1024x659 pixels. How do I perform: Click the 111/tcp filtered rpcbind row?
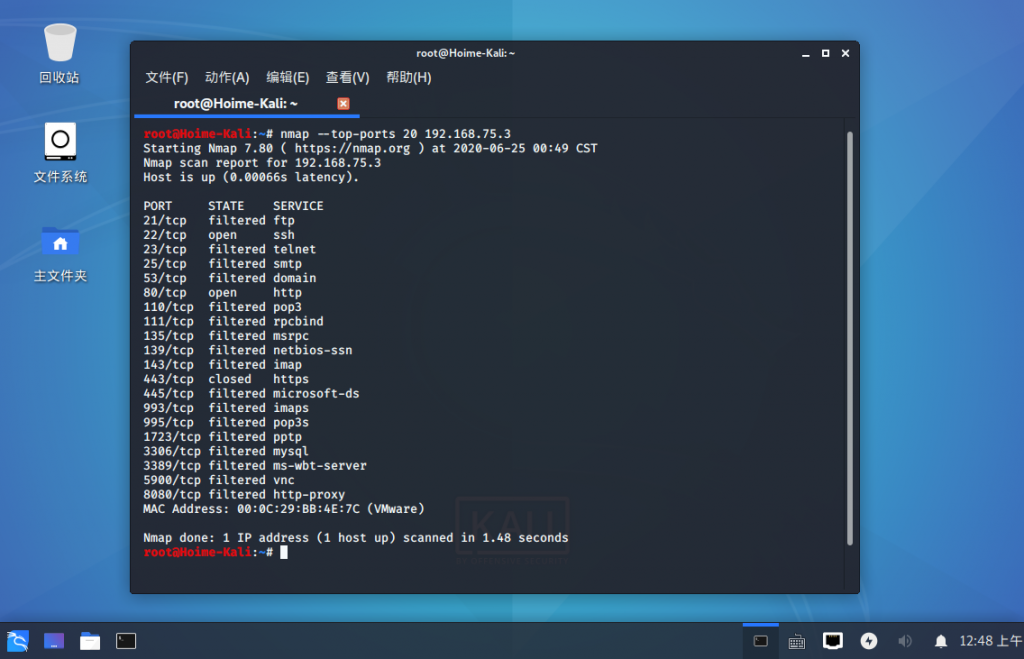coord(233,321)
